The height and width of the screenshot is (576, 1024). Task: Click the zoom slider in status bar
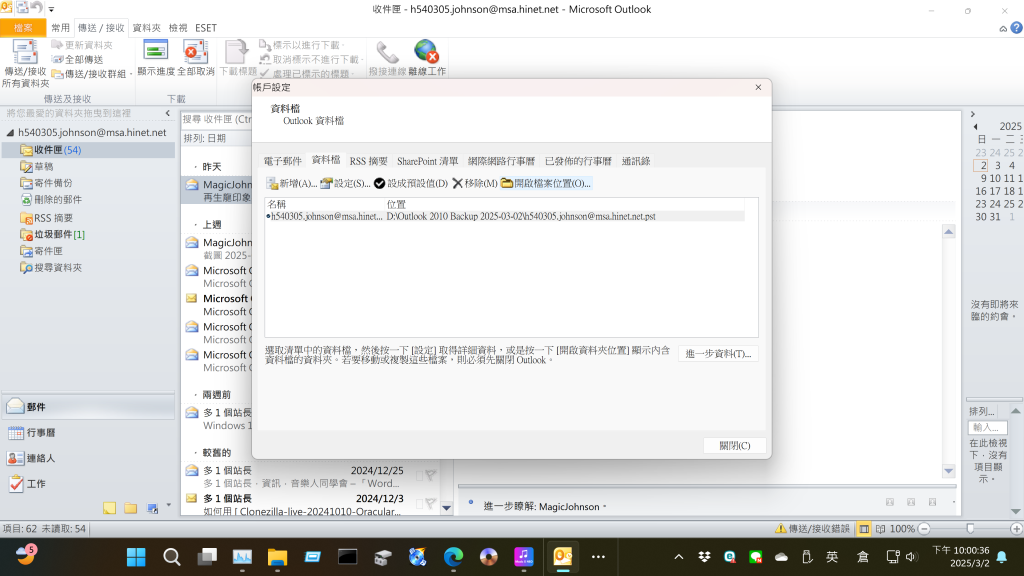coord(968,528)
